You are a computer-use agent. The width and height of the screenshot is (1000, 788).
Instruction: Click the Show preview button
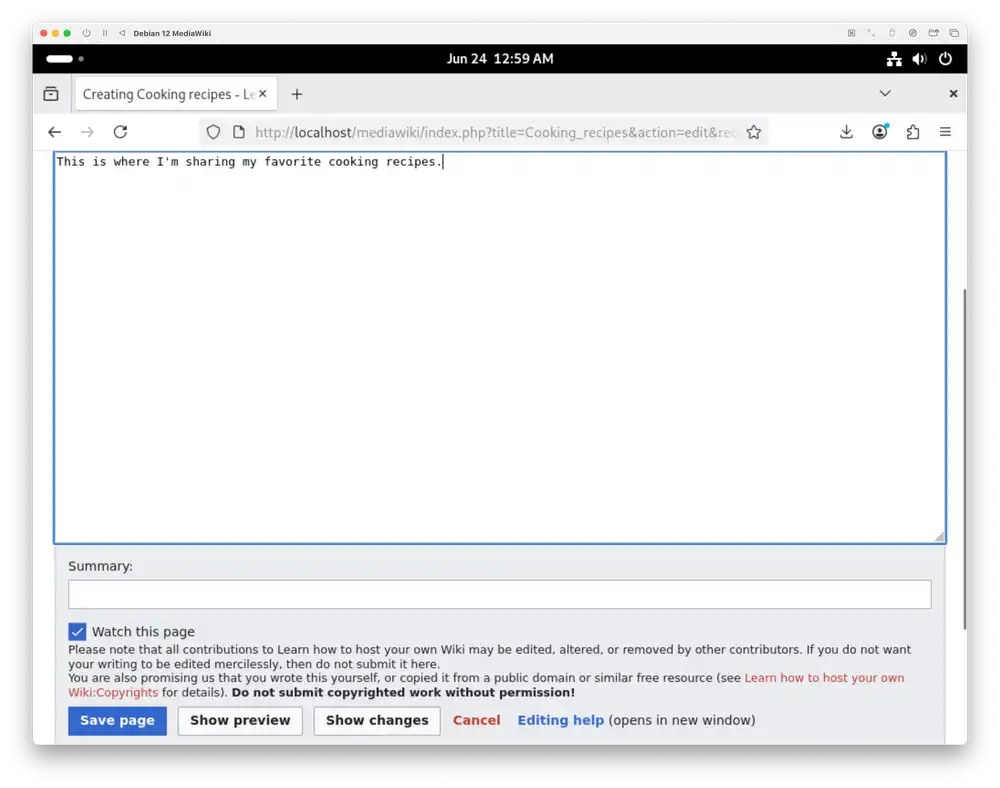pos(240,720)
